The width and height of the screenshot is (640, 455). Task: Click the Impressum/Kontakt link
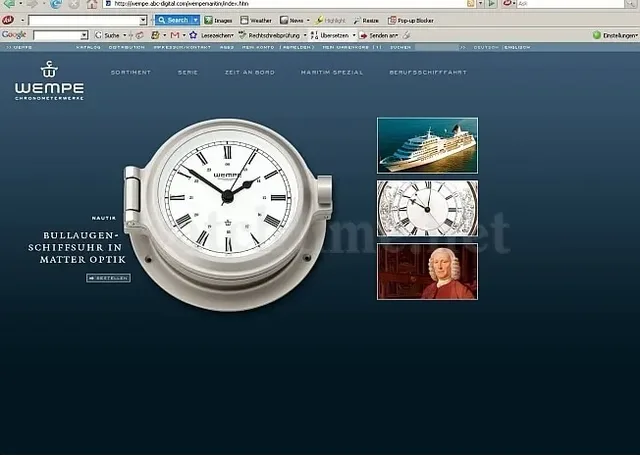[182, 47]
